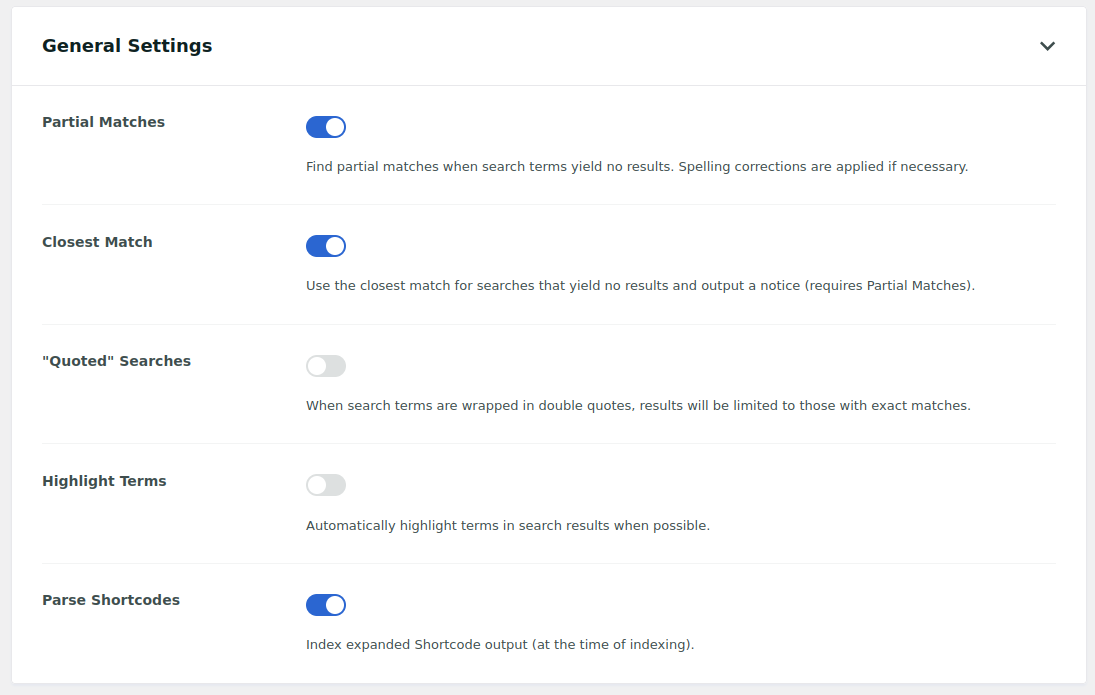1095x695 pixels.
Task: Click divider line between Closest Match and Quoted Searches
Action: click(548, 324)
